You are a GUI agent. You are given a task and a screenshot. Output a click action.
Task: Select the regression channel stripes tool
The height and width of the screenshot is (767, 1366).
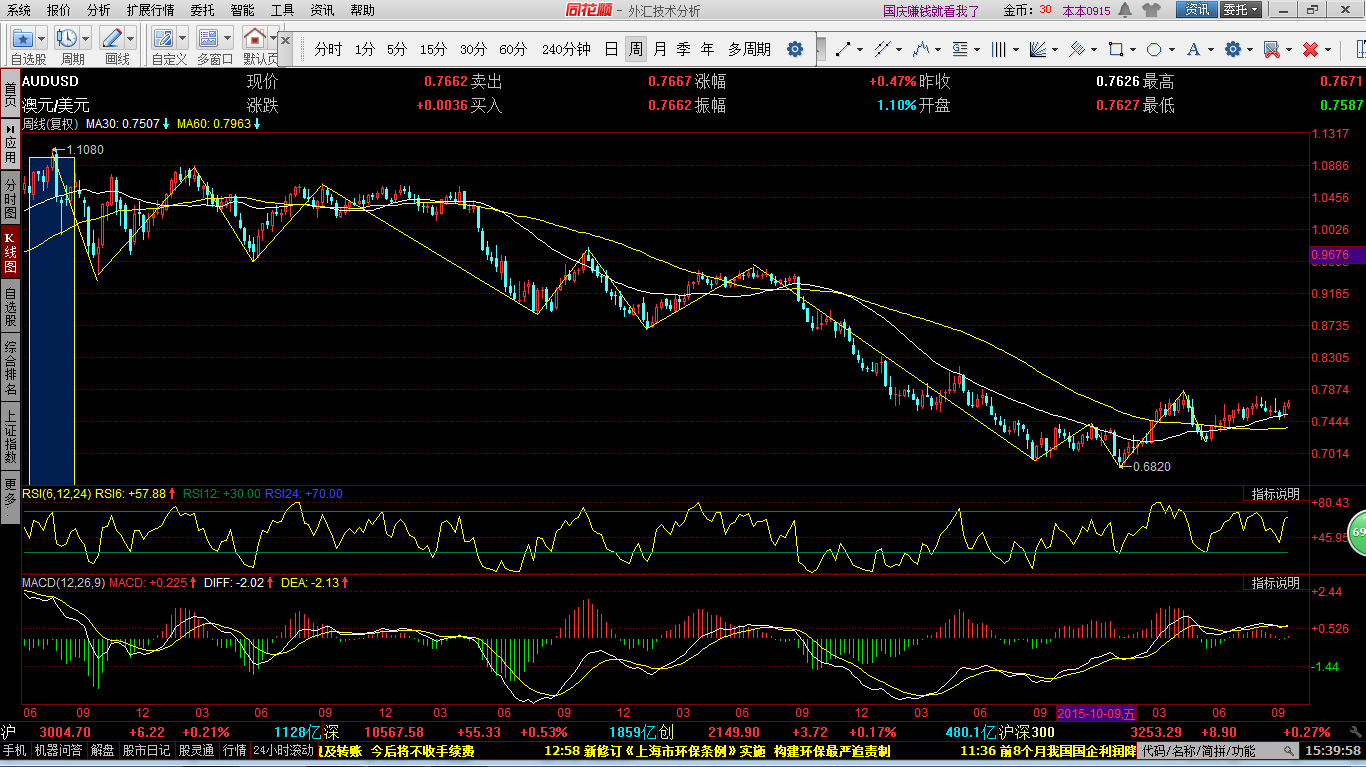click(1077, 49)
